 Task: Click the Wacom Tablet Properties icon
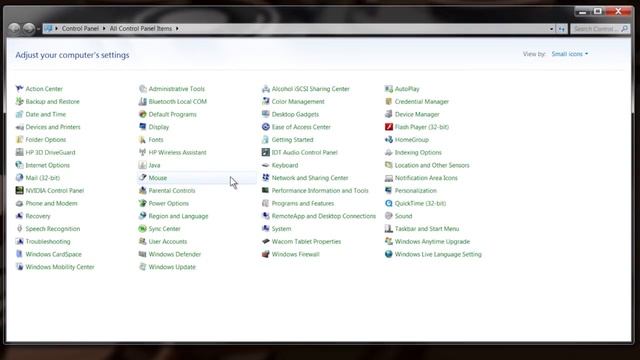coord(266,241)
